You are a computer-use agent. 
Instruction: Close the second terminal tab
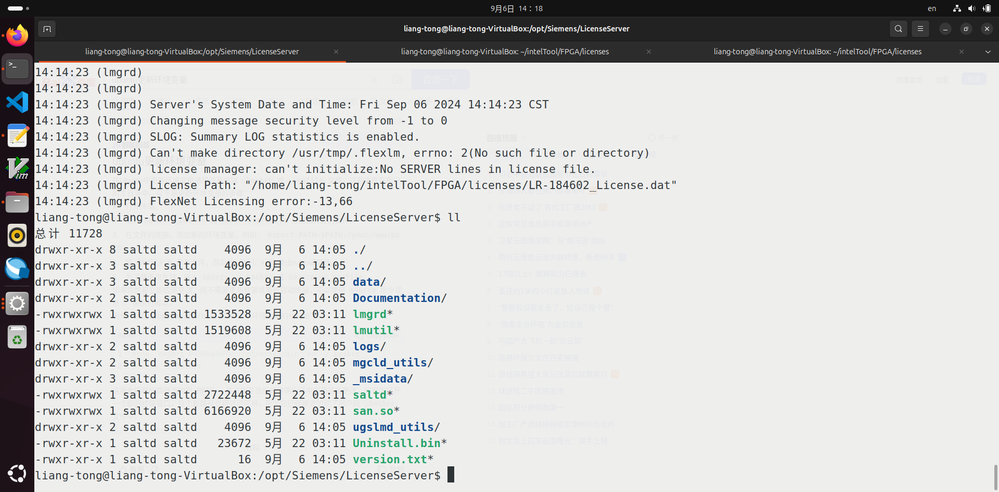[649, 52]
